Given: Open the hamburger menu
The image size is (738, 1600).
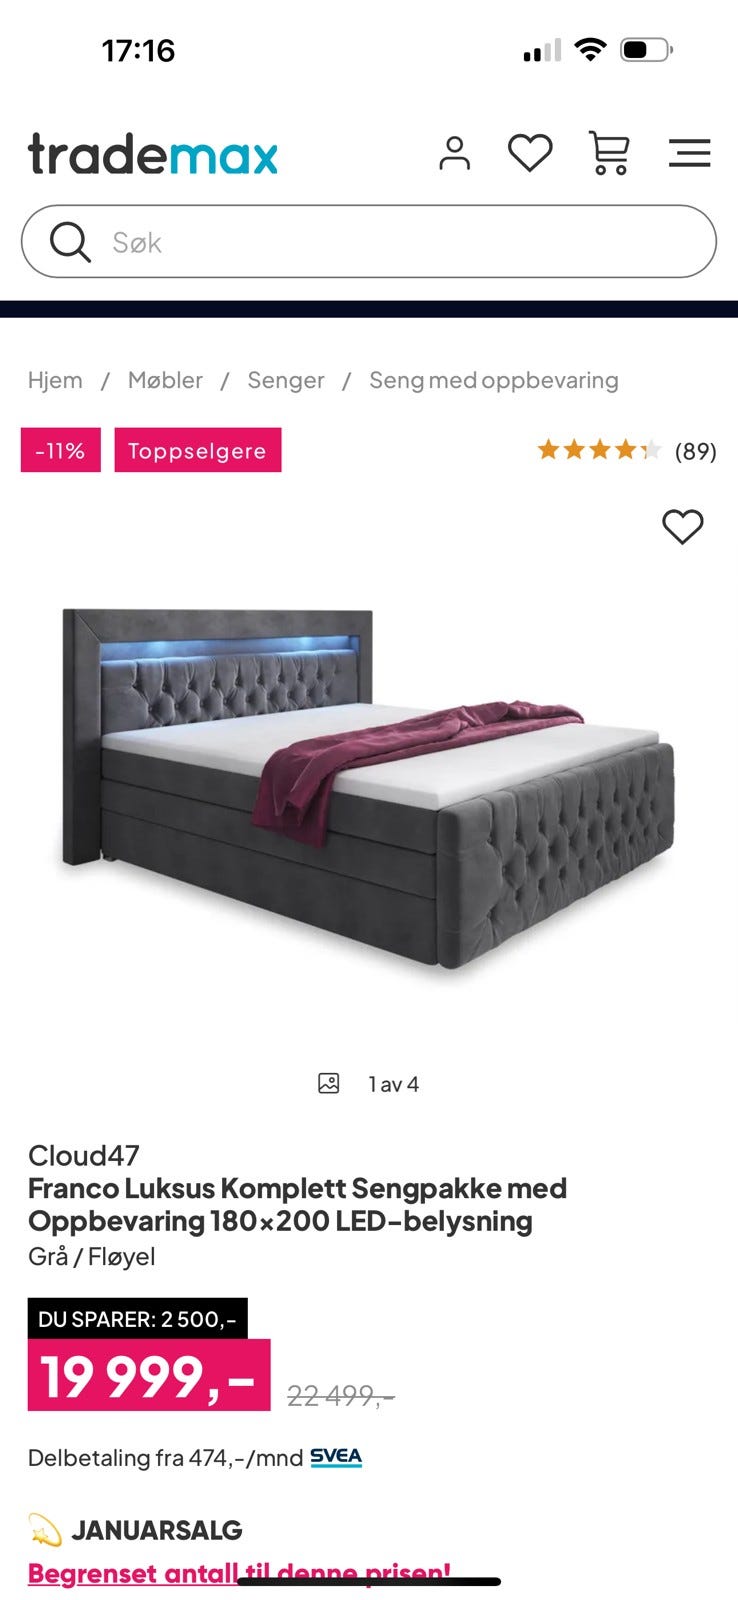Looking at the screenshot, I should point(689,153).
